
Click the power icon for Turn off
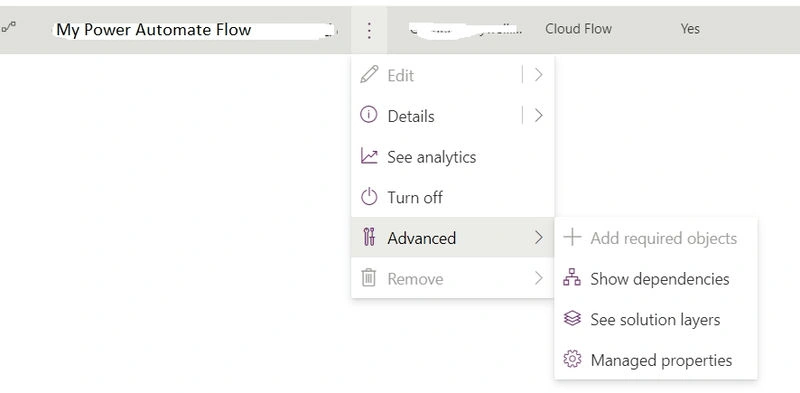coord(369,197)
